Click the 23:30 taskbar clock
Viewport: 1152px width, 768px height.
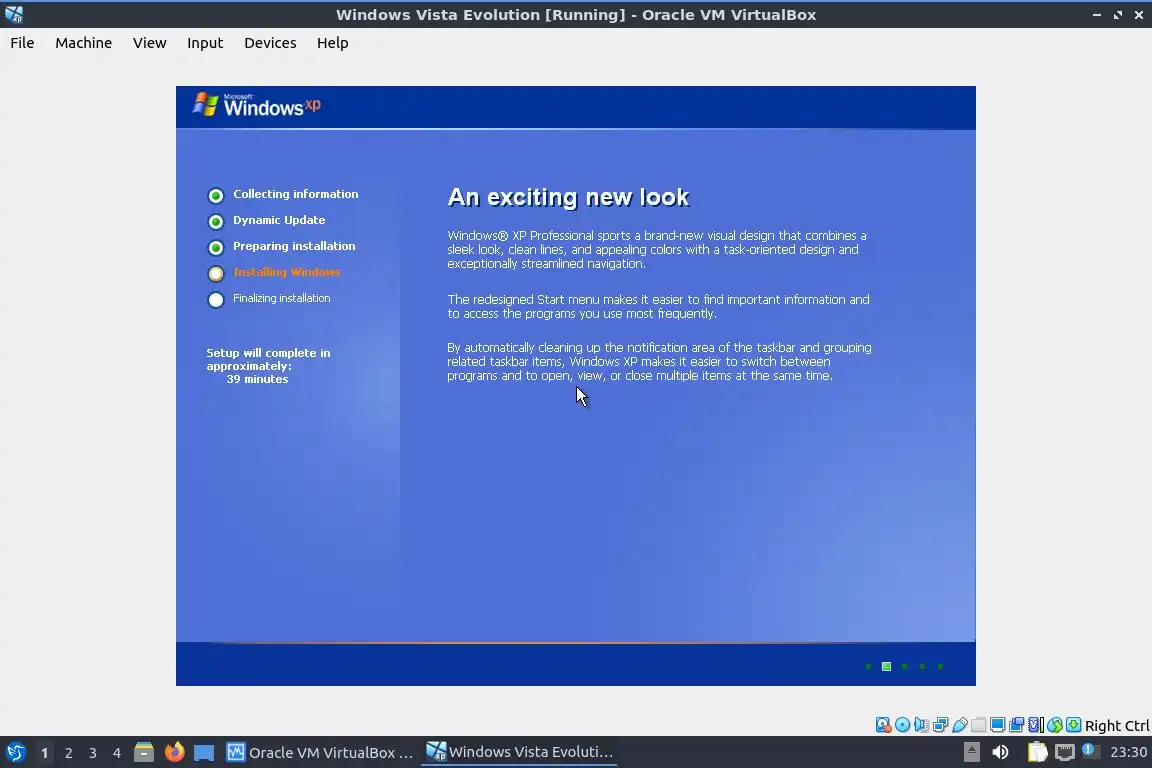[1128, 752]
